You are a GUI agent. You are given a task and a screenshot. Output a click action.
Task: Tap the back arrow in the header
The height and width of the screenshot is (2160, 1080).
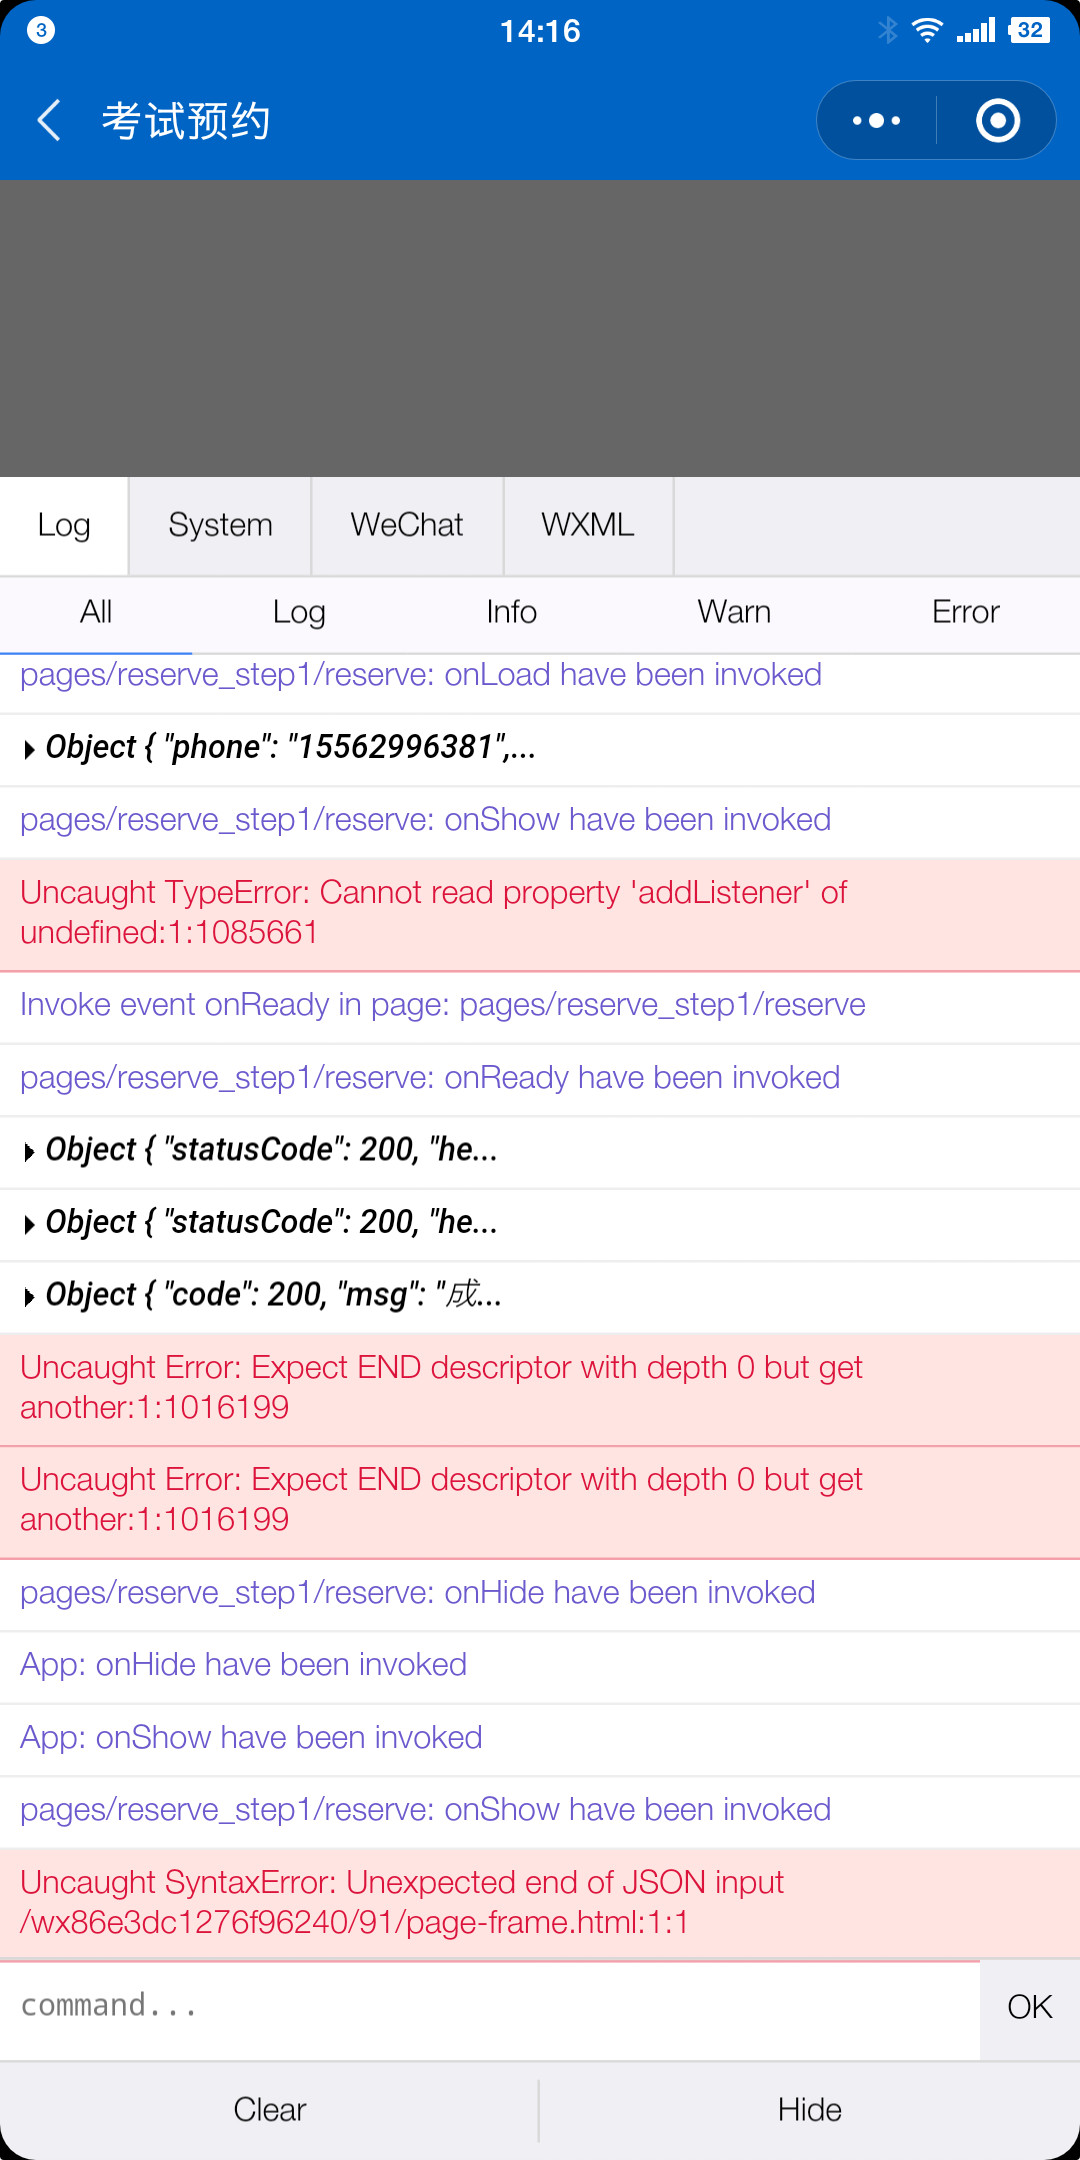49,120
